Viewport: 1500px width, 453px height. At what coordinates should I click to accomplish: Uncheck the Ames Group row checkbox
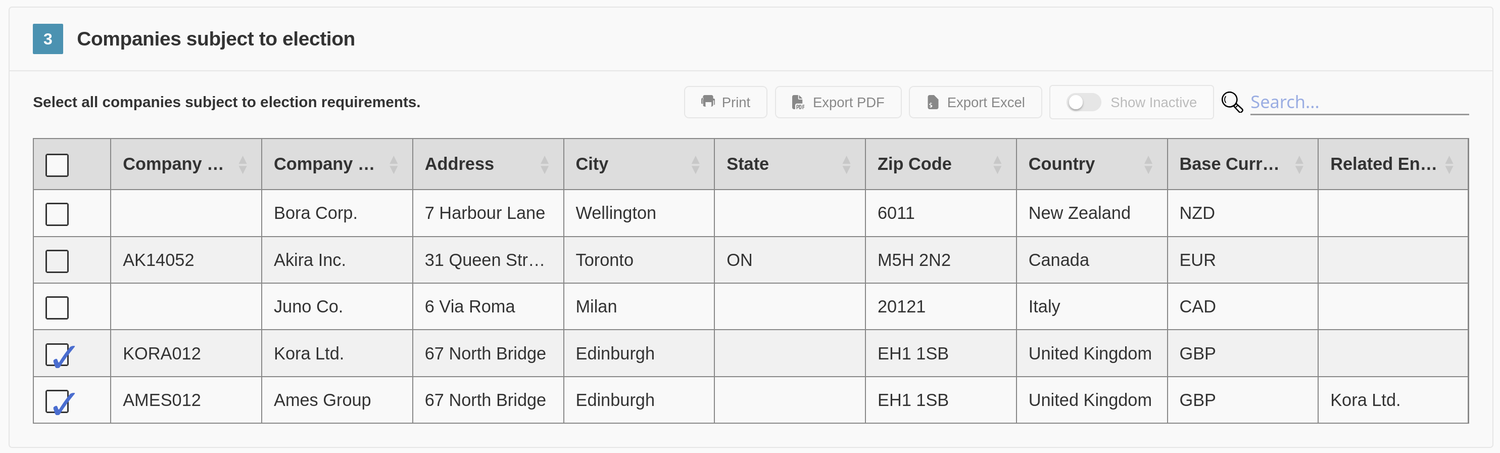tap(58, 402)
